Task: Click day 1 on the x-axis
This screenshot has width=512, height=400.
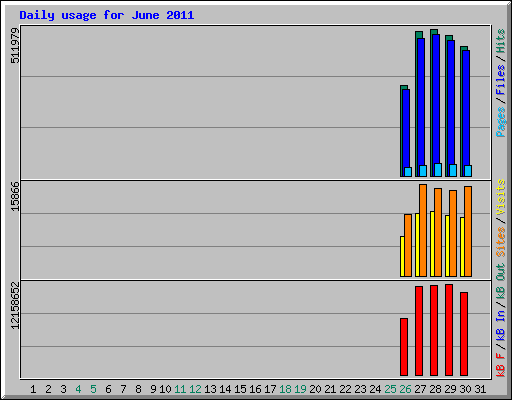Action: click(x=33, y=389)
